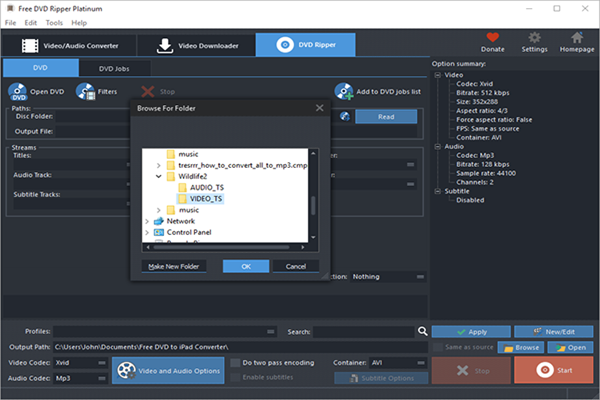
Task: Click the profile search magnifier icon
Action: pos(422,331)
